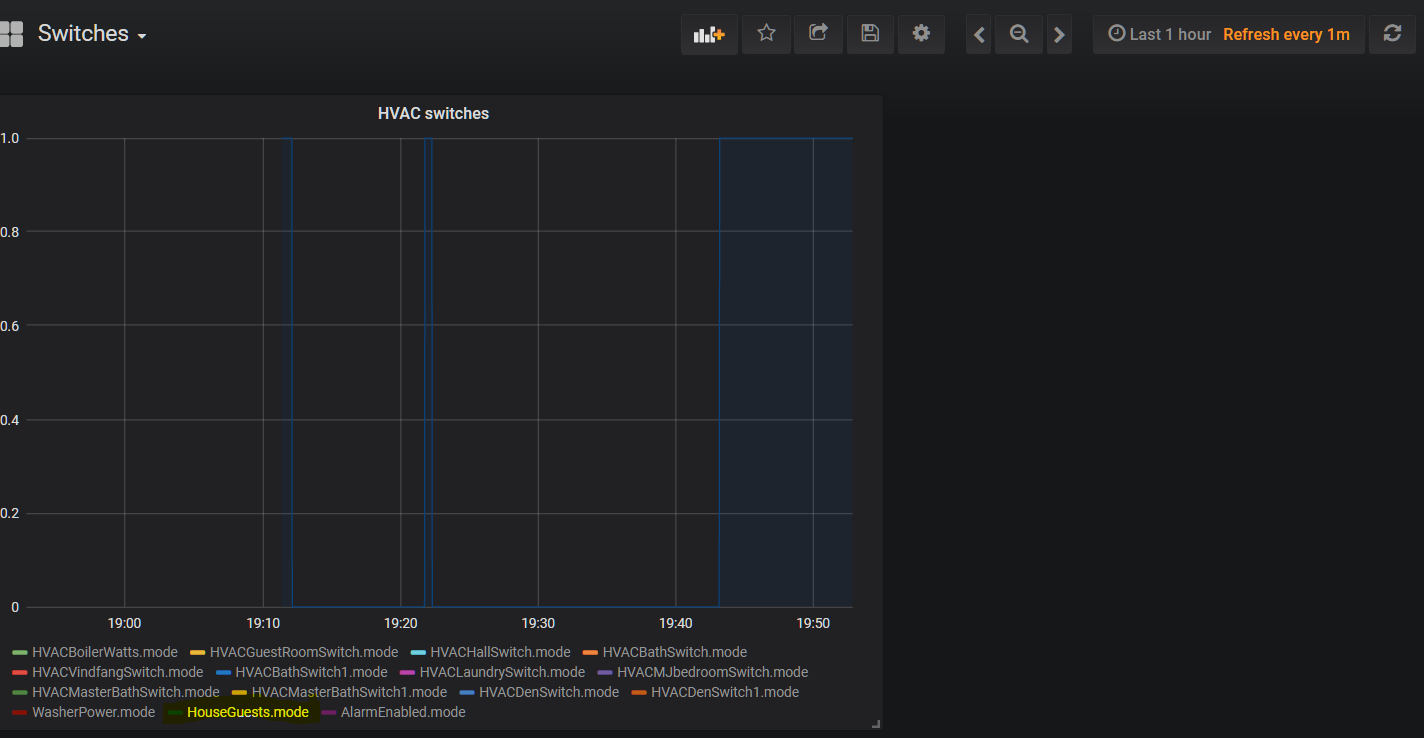
Task: Click the panel resize handle corner
Action: coord(876,723)
